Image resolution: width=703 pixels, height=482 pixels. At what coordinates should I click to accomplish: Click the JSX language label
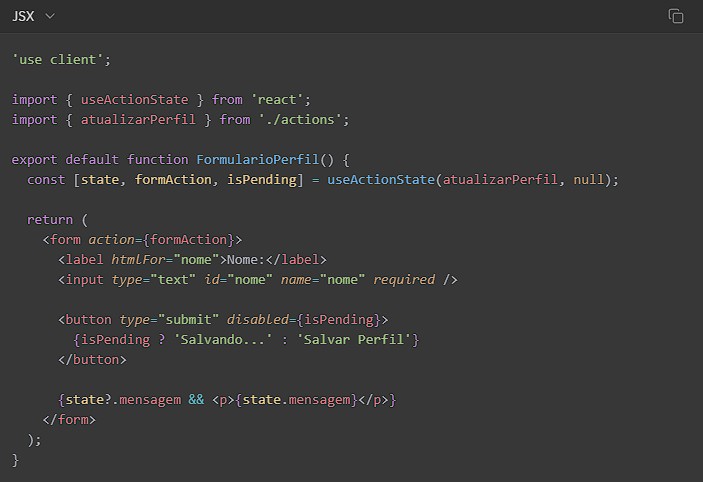[x=24, y=16]
